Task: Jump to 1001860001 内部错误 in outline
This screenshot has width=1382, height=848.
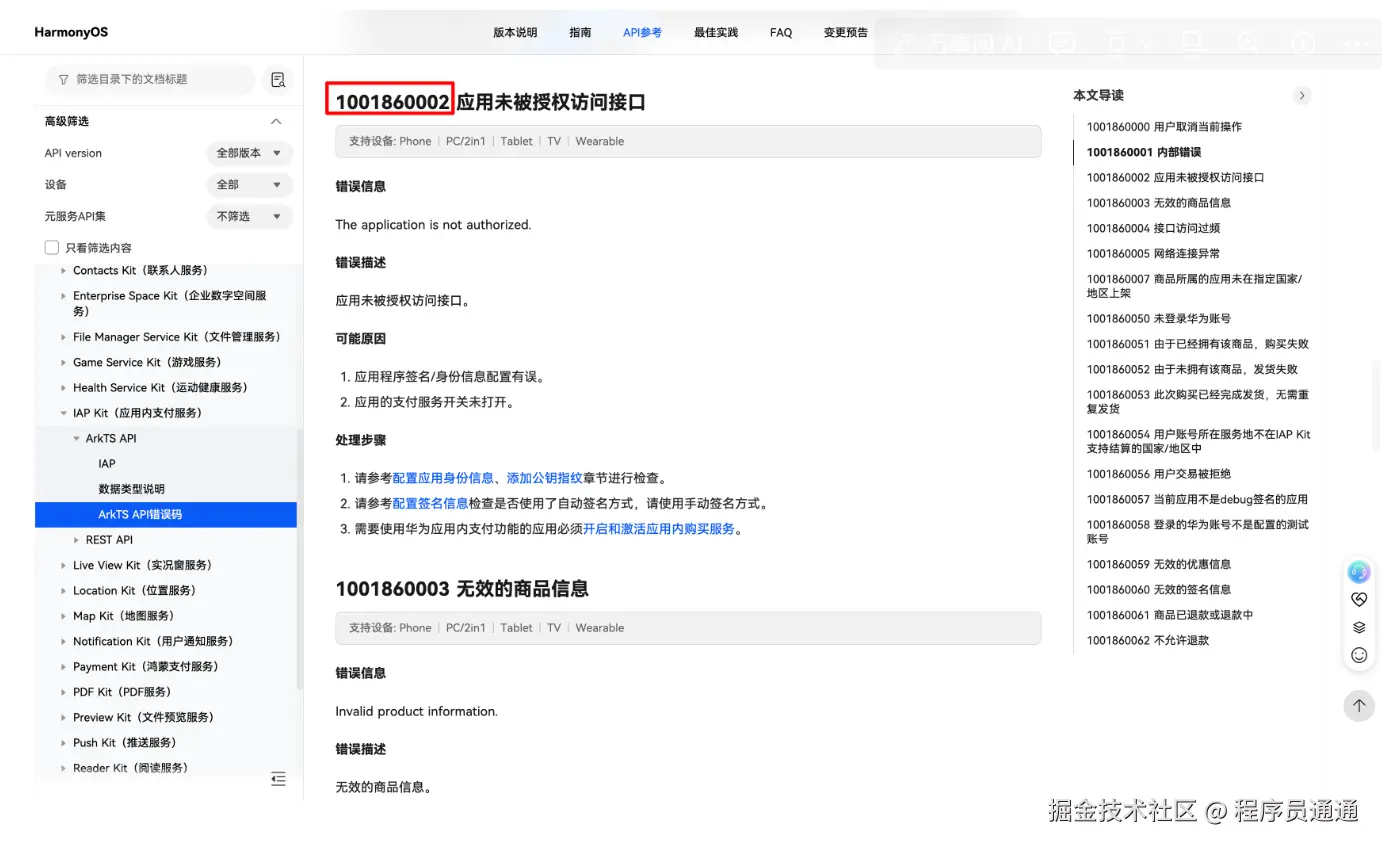Action: (1144, 152)
